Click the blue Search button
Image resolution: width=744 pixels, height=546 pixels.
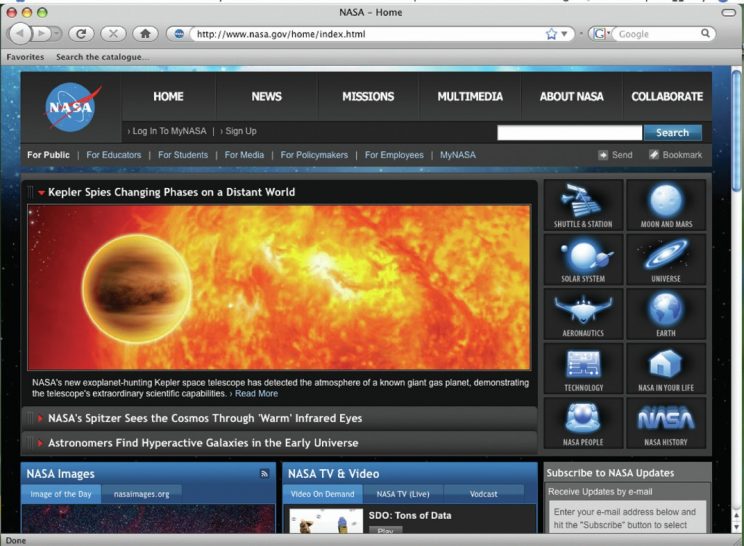(672, 132)
